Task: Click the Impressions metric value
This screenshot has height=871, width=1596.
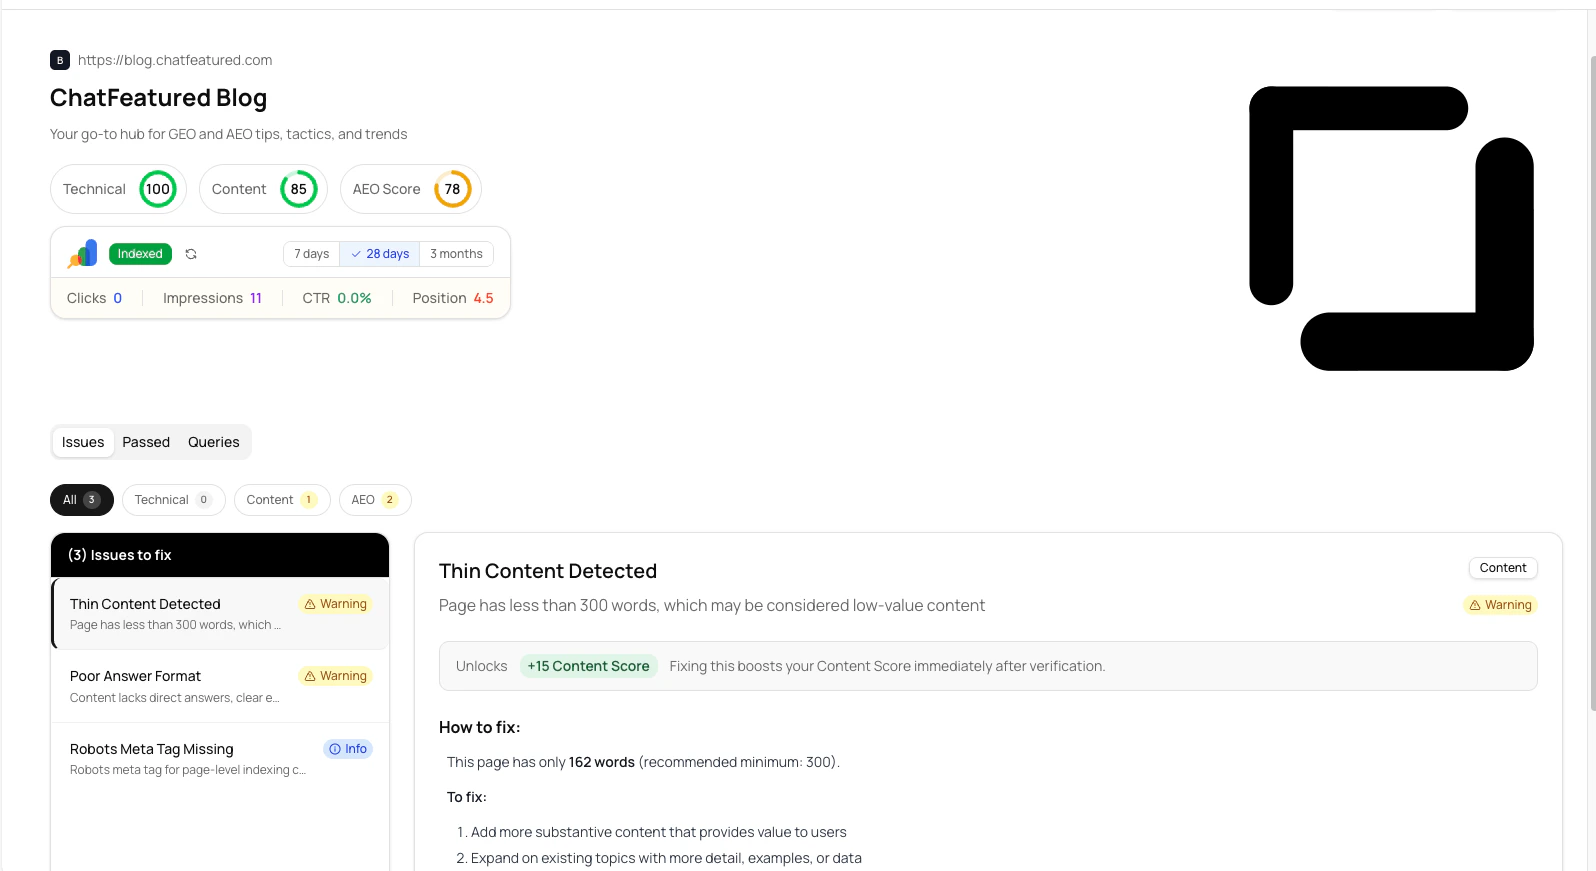Action: 256,298
